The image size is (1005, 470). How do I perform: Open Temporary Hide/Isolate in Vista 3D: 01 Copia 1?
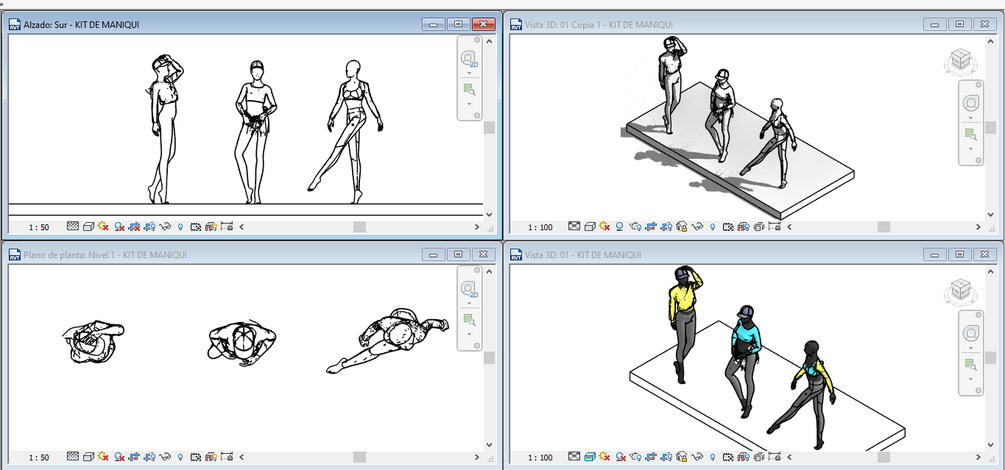(697, 226)
